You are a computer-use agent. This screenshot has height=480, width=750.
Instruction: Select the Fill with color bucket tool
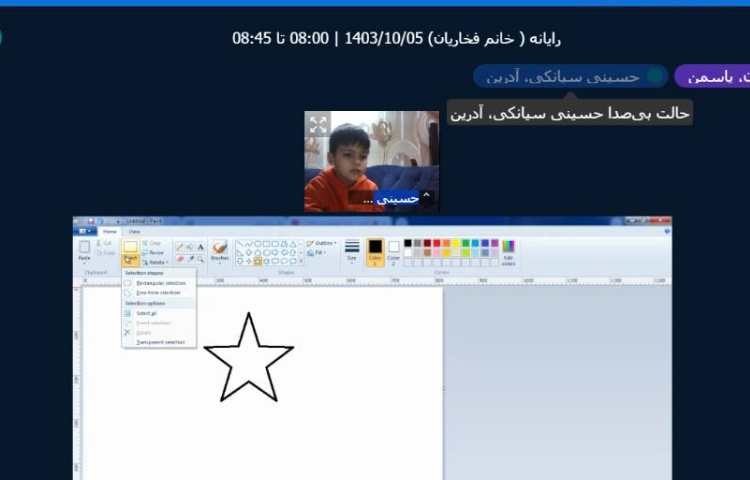189,247
